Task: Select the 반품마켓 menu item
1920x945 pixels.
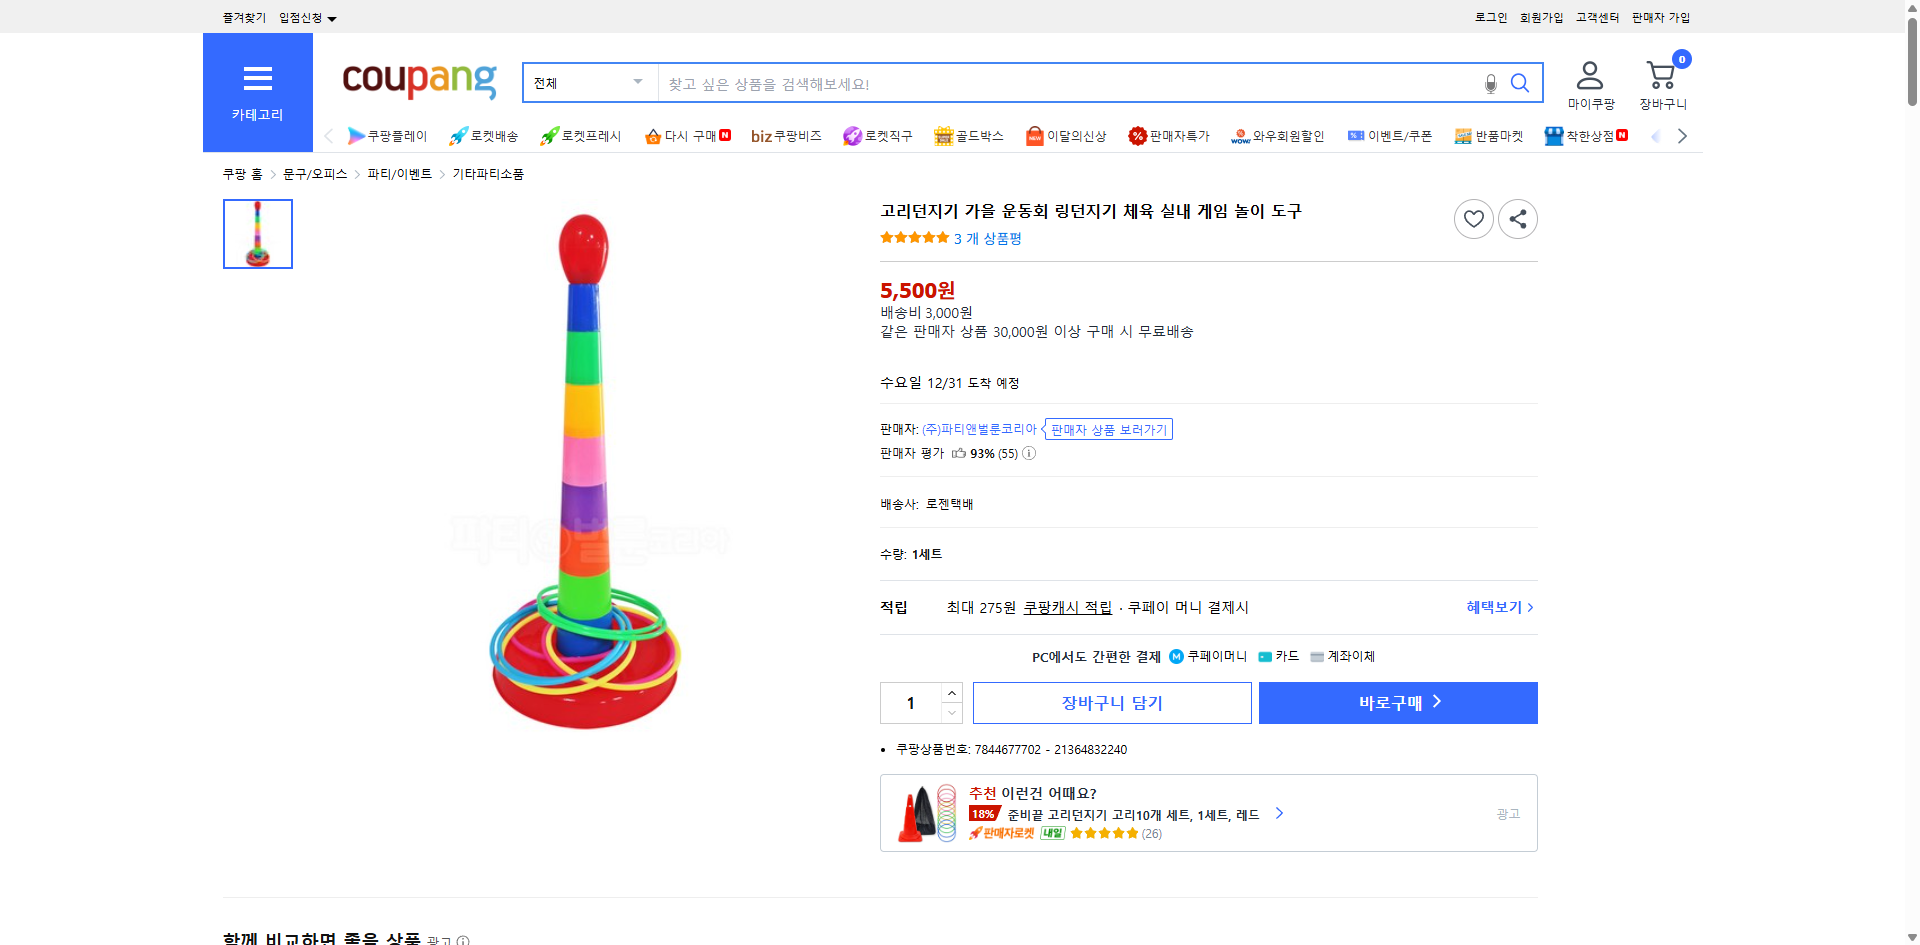Action: point(1489,135)
